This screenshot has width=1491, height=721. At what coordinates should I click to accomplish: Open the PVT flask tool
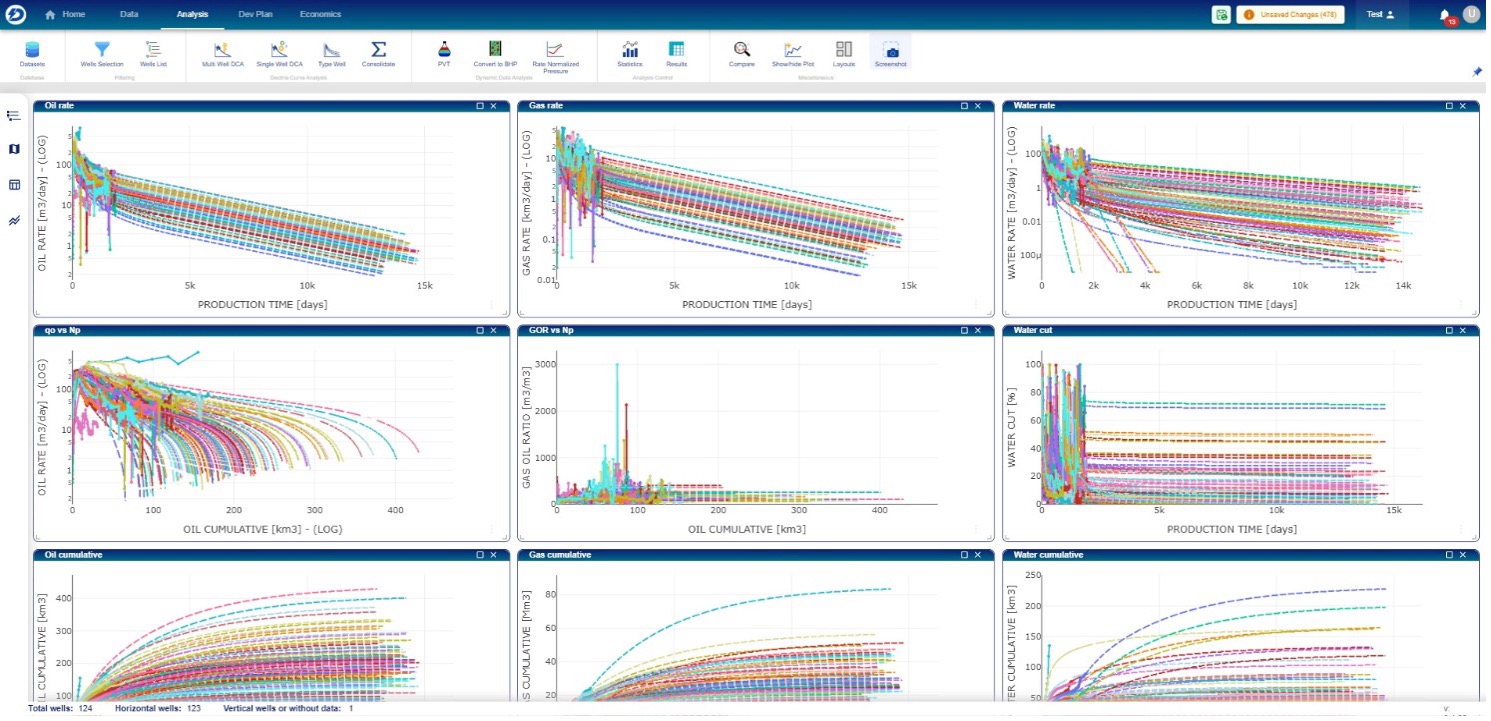pos(444,51)
